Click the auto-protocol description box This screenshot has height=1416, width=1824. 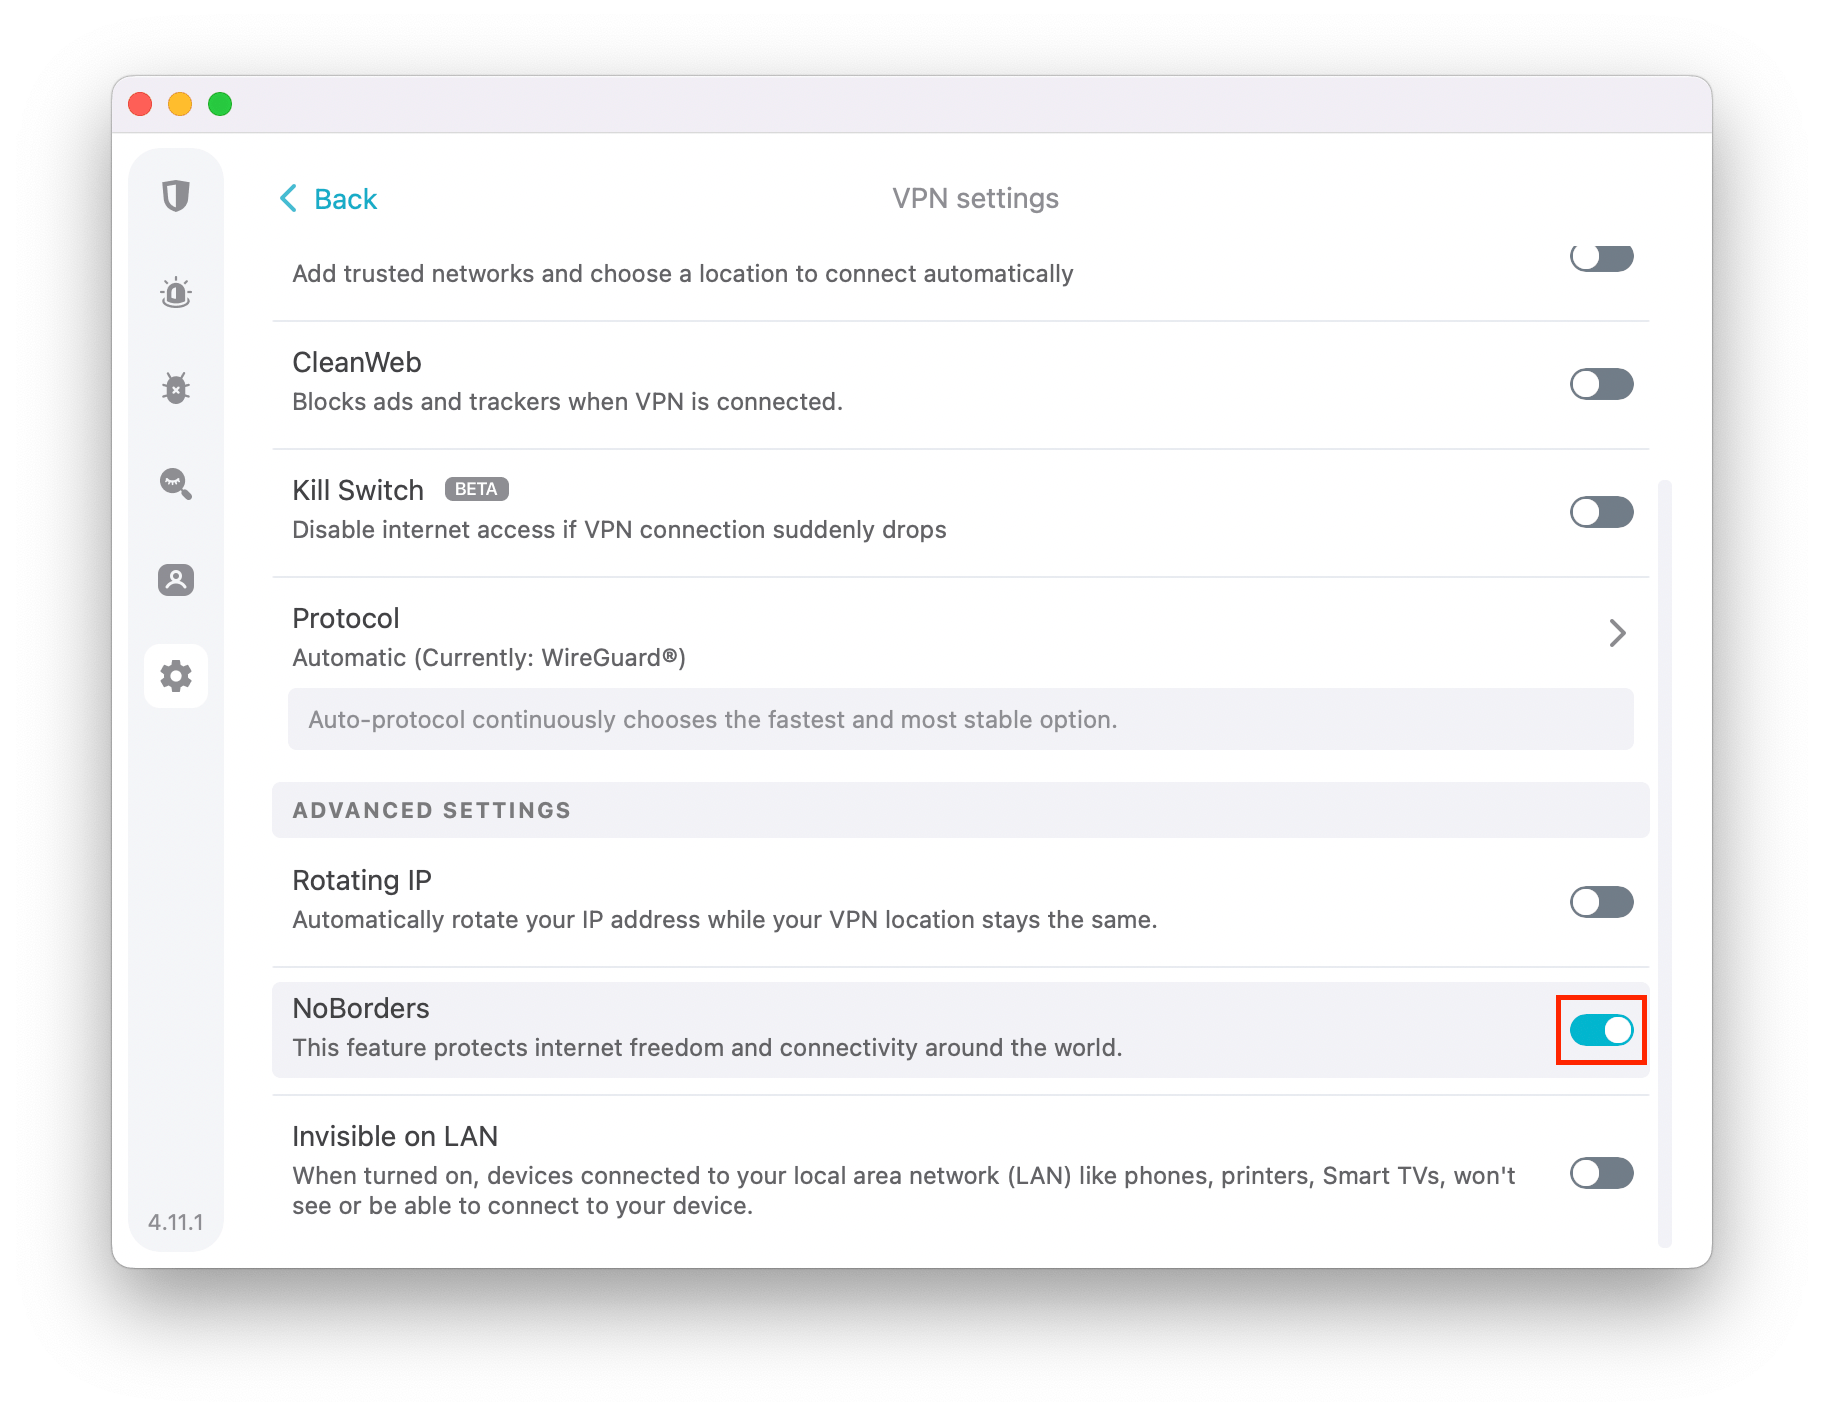point(959,719)
